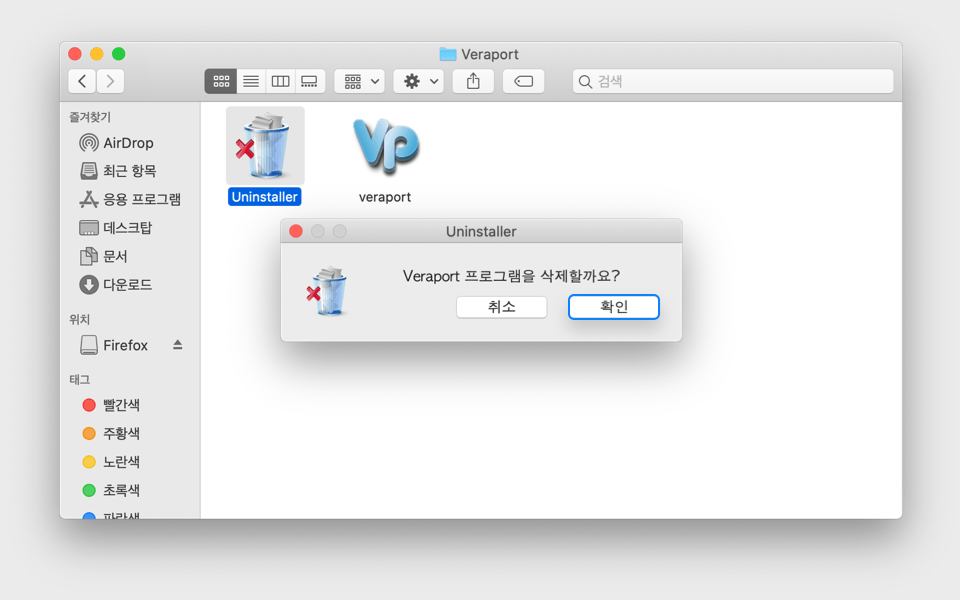Eject the Firefox disk image
This screenshot has width=960, height=600.
click(178, 345)
